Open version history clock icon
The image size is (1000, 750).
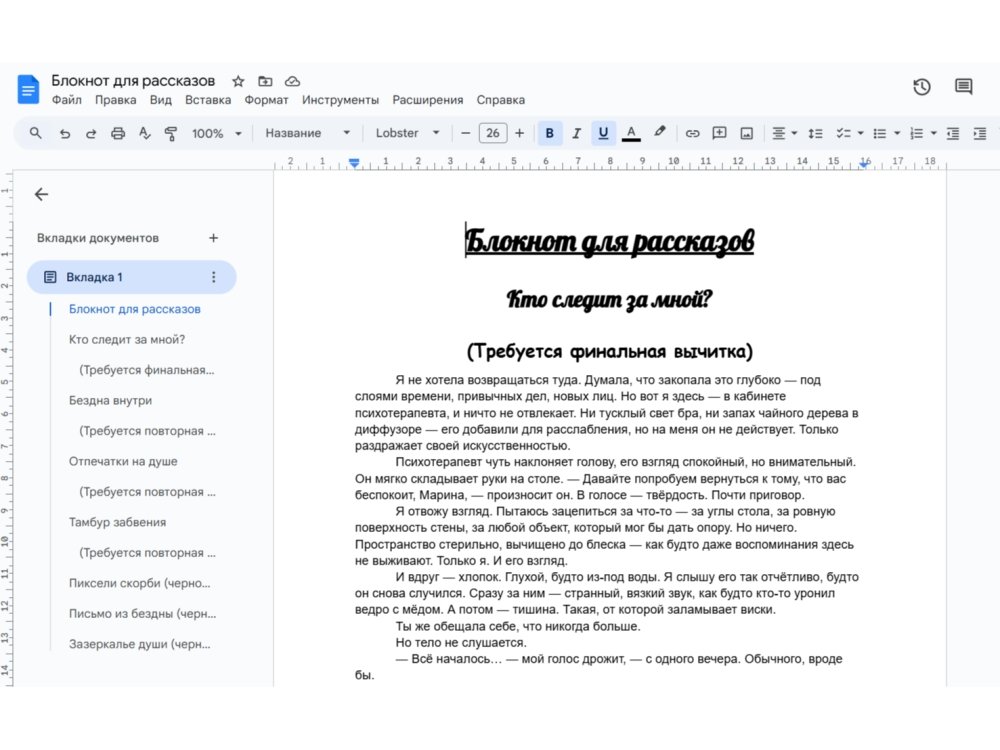click(x=921, y=87)
